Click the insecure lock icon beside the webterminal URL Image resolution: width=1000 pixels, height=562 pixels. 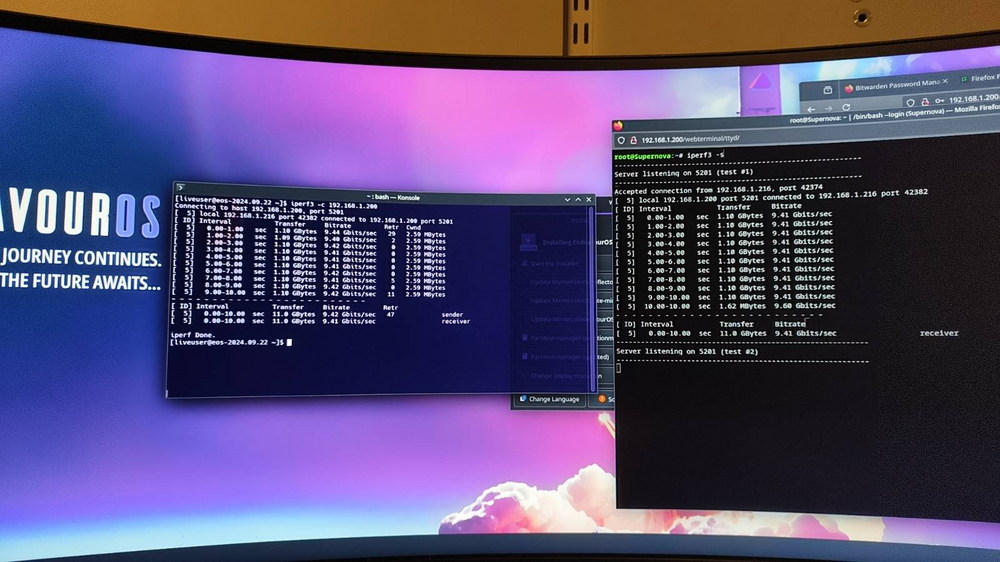[633, 140]
